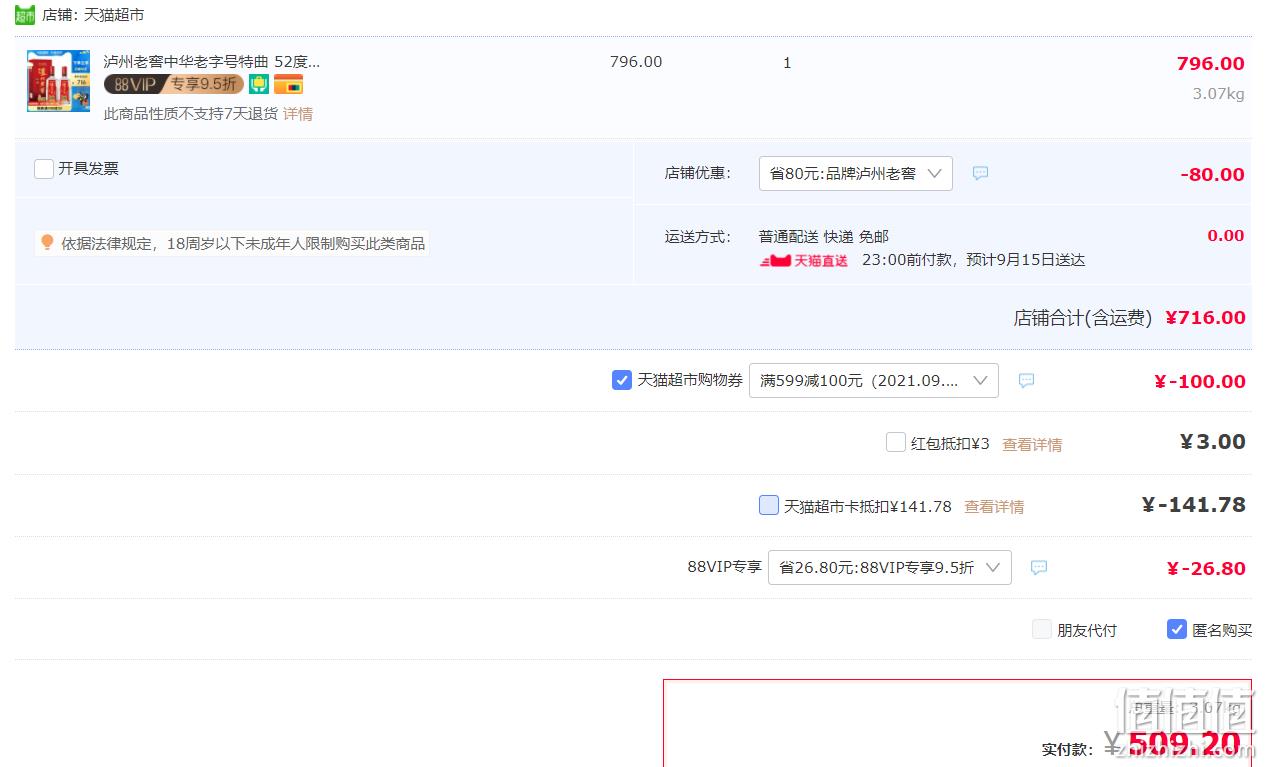This screenshot has width=1265, height=767.
Task: Toggle the 朋友代付 checkbox
Action: (x=1042, y=629)
